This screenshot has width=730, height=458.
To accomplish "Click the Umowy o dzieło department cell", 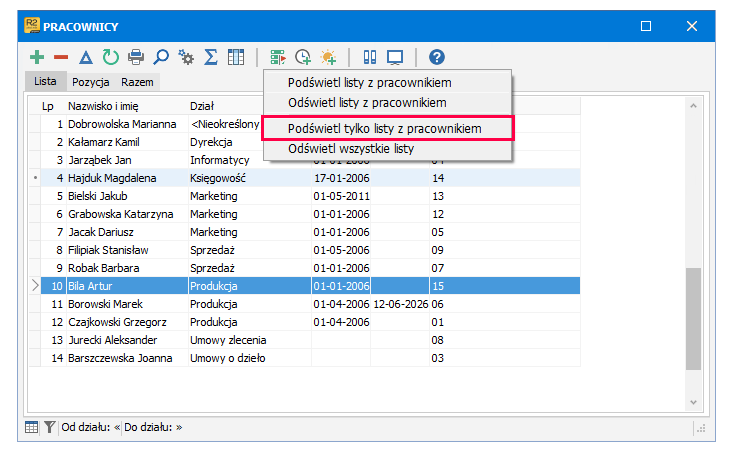I will click(250, 358).
